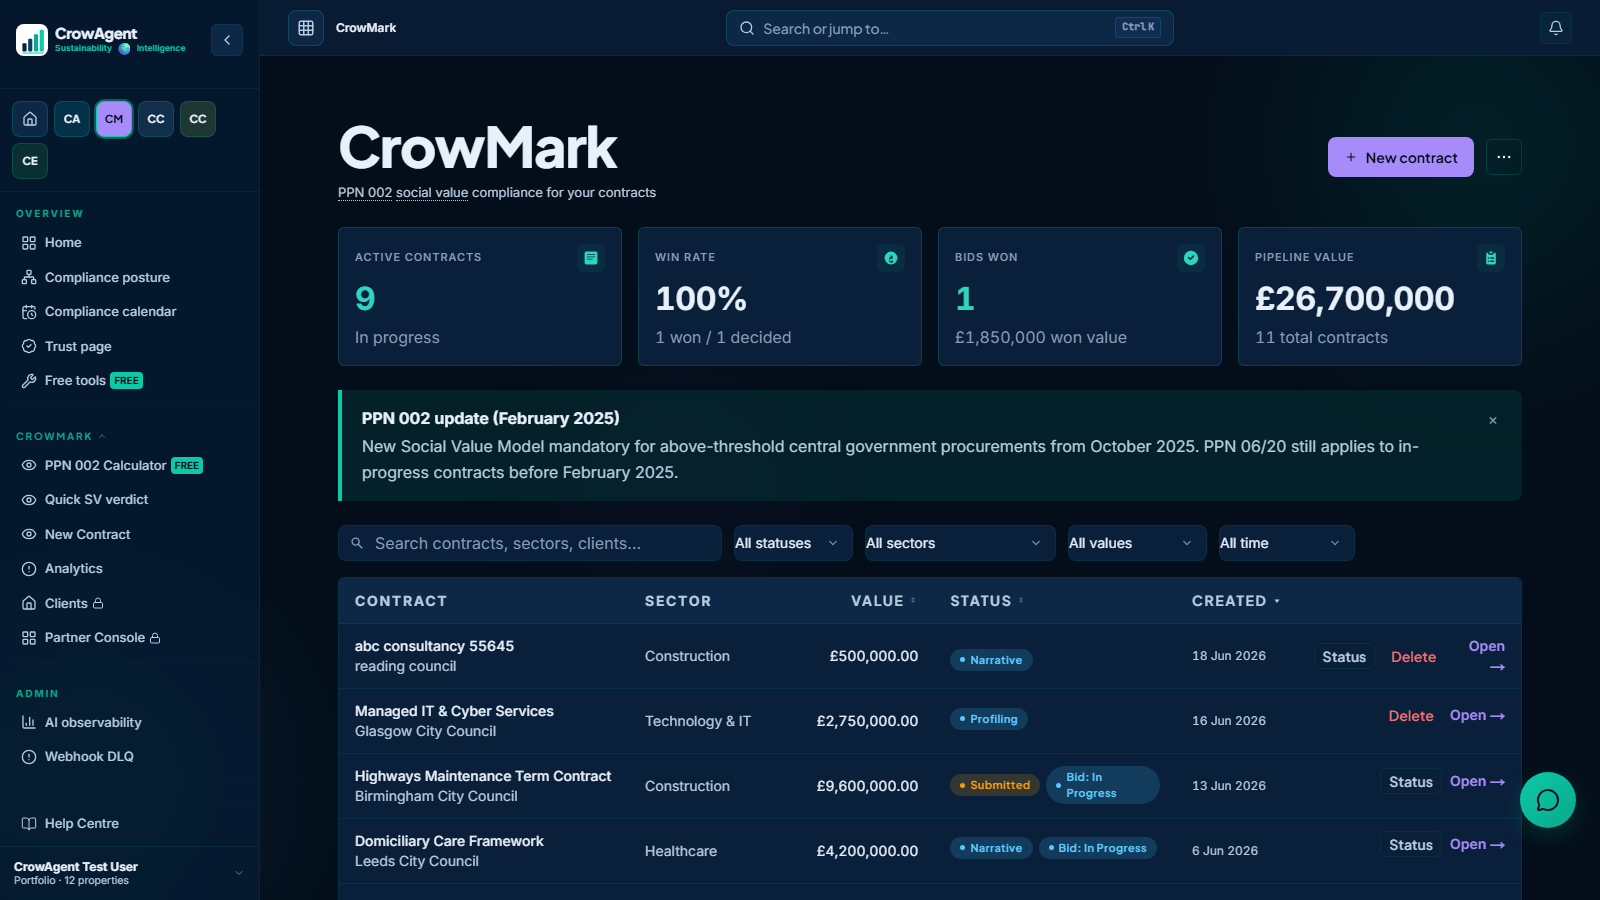Screen dimensions: 1600x900
Task: Delete the abc consultancy 55645 contract
Action: pyautogui.click(x=1414, y=657)
